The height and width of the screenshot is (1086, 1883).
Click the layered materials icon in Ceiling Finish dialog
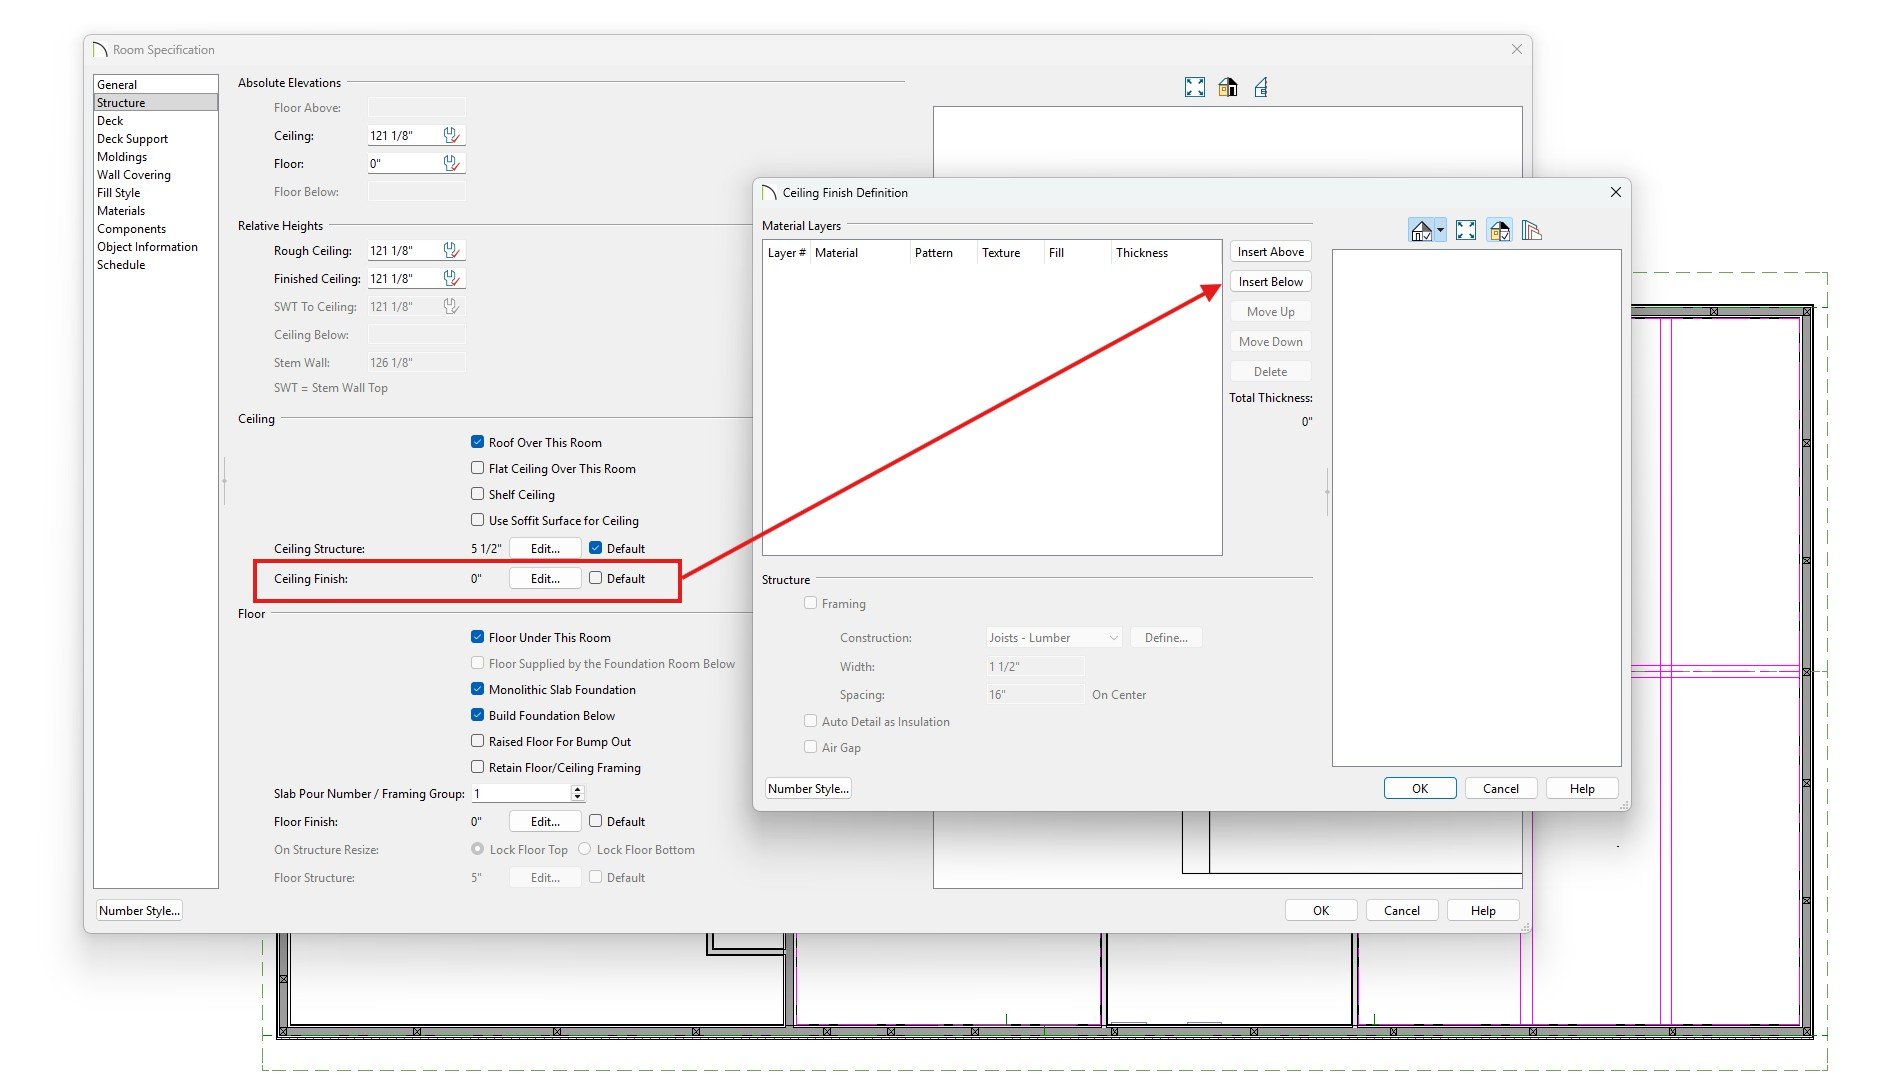[1531, 231]
